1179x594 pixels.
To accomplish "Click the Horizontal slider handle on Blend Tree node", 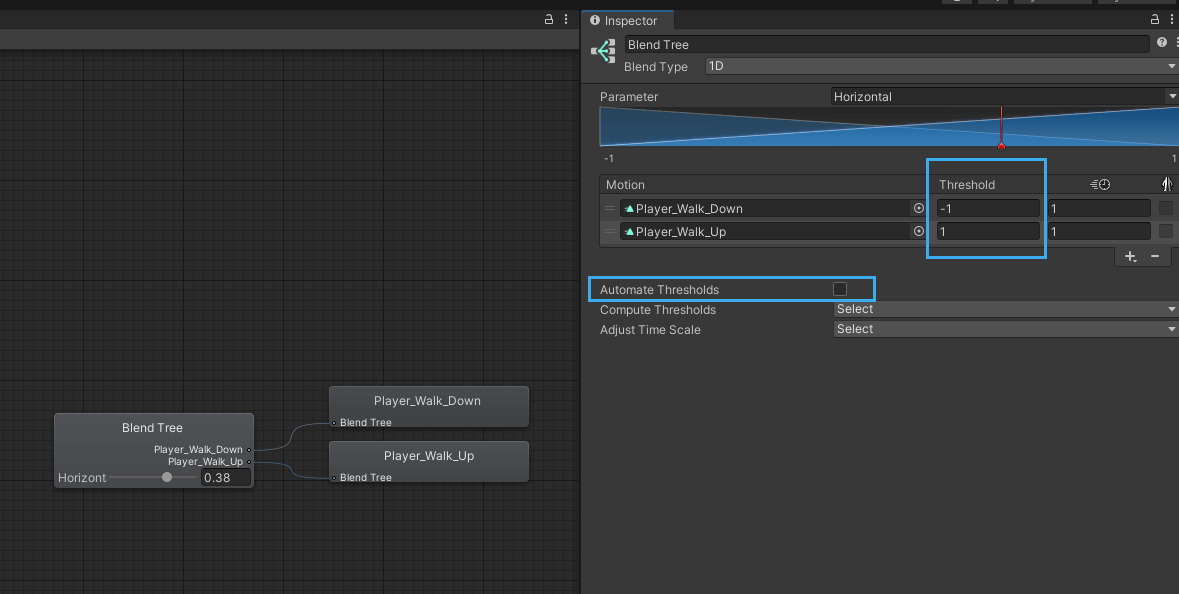I will [x=167, y=478].
